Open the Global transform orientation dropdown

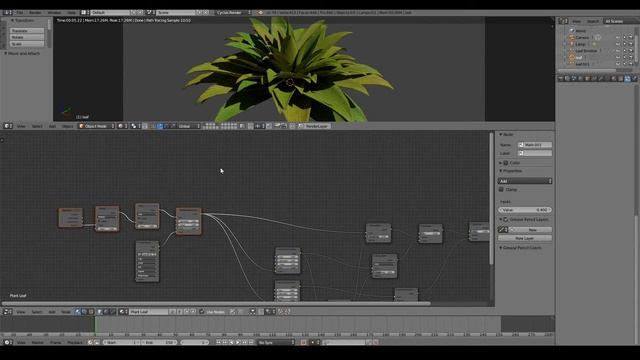(189, 126)
